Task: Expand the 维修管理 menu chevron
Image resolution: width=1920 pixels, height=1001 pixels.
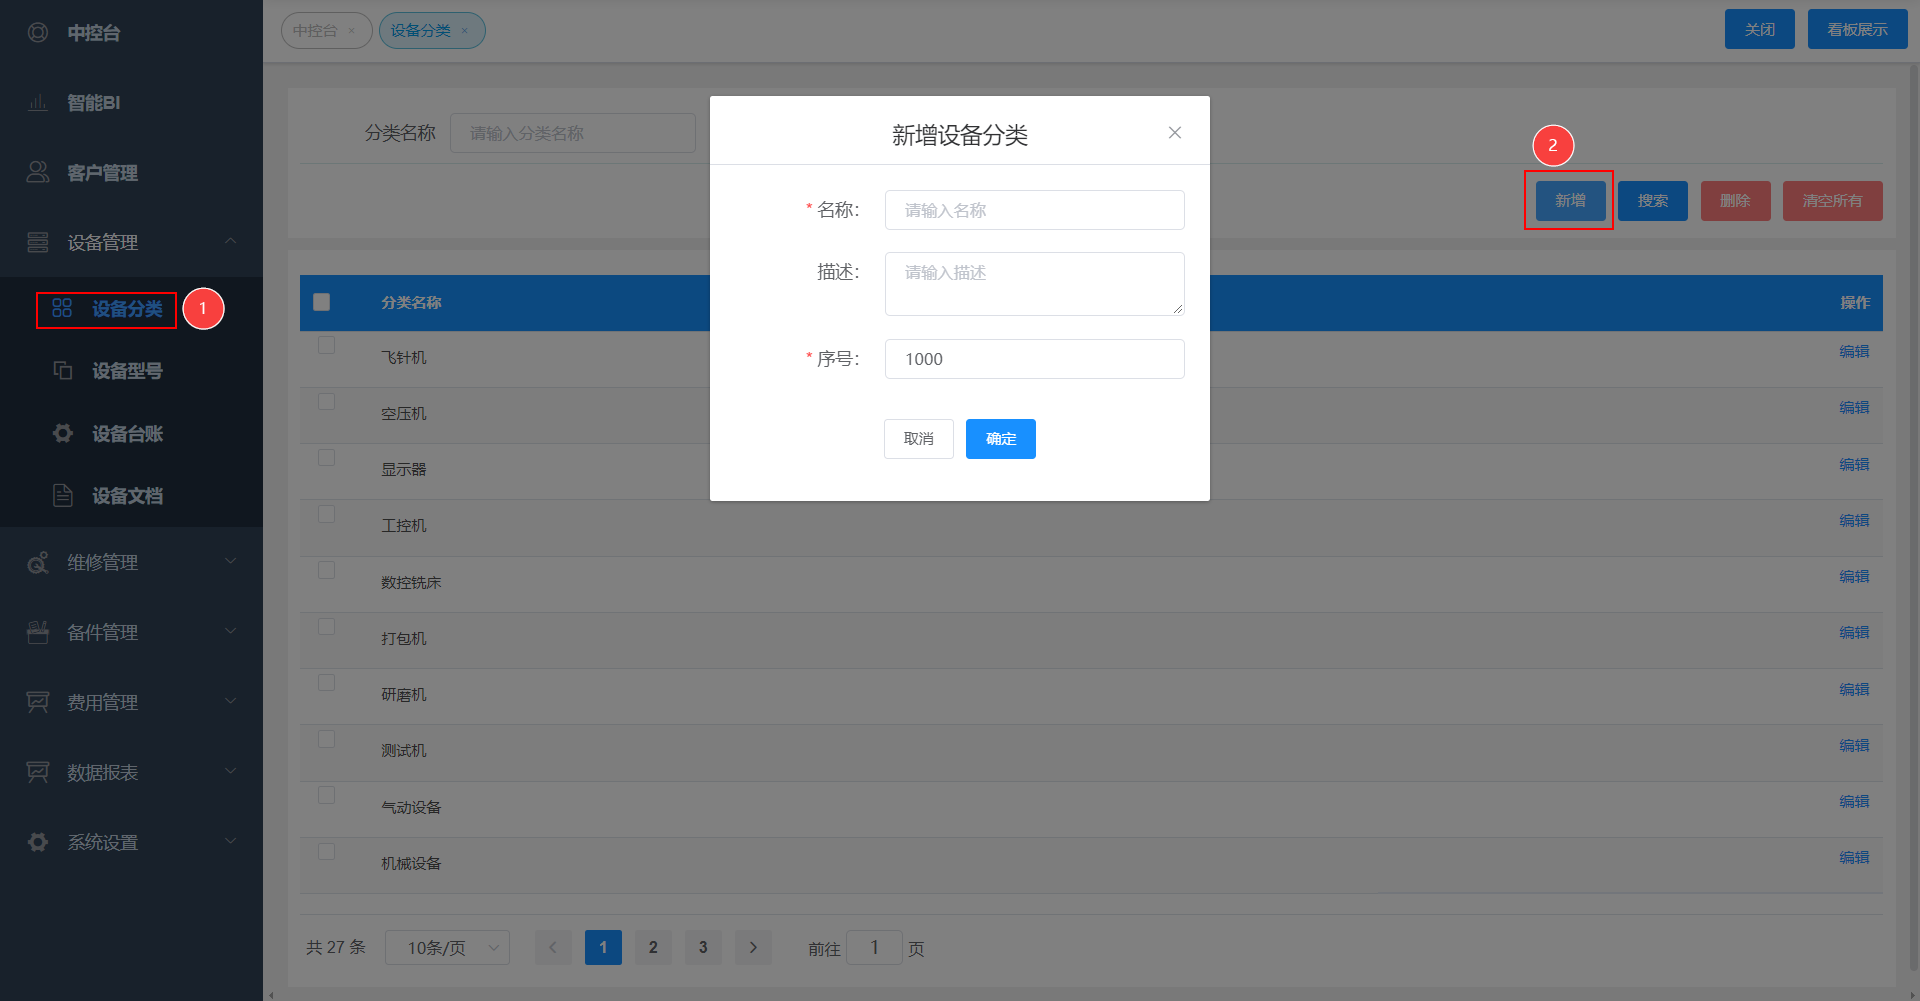Action: pos(231,562)
